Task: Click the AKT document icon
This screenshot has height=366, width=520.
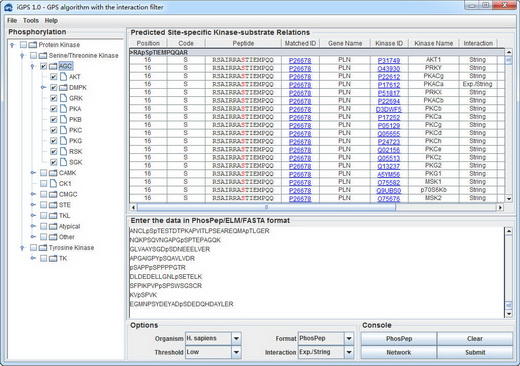Action: coord(63,77)
